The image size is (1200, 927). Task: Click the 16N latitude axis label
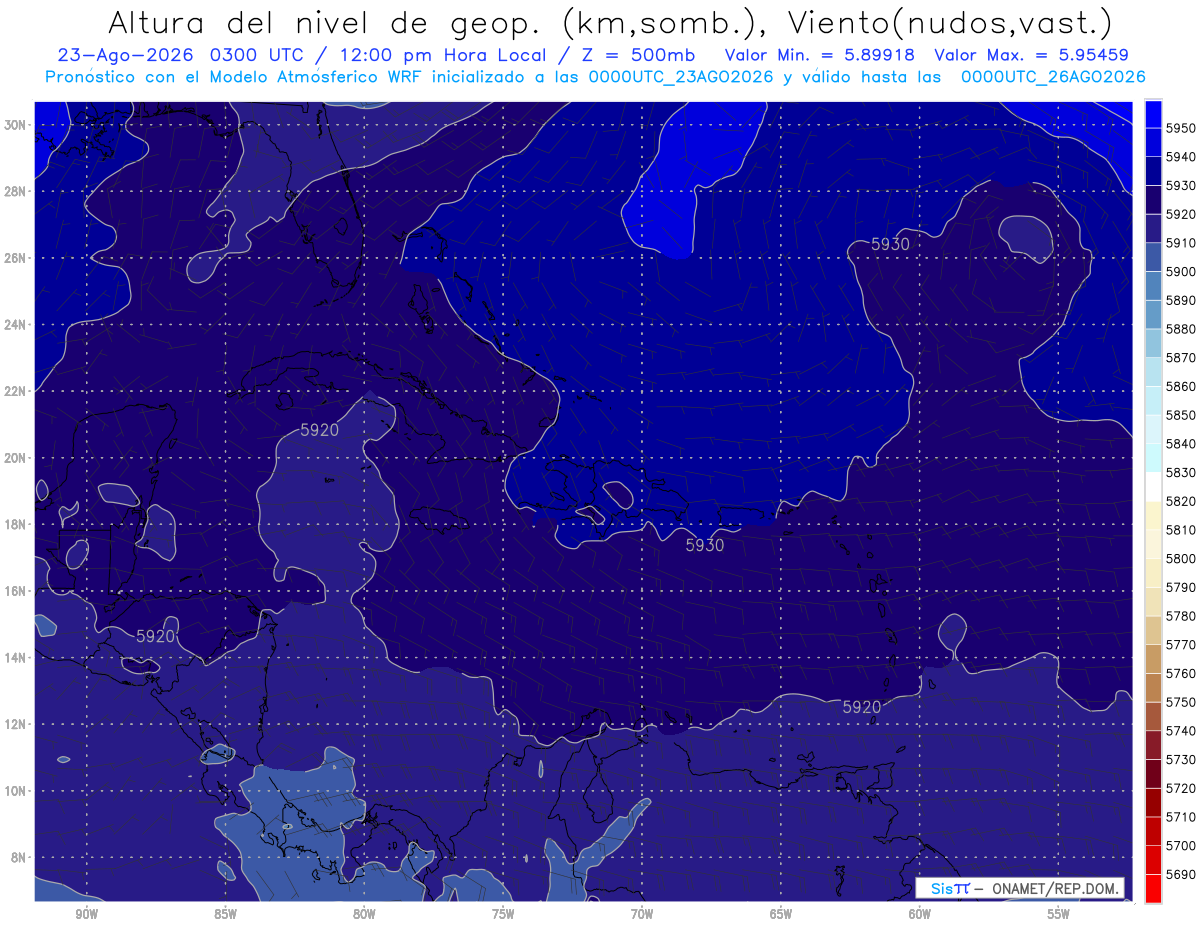point(16,591)
